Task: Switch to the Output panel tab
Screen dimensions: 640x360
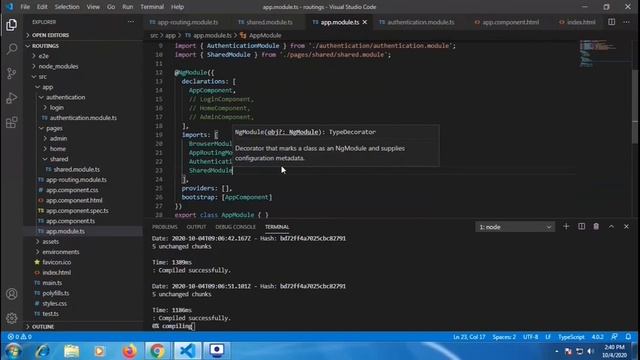Action: pos(196,227)
